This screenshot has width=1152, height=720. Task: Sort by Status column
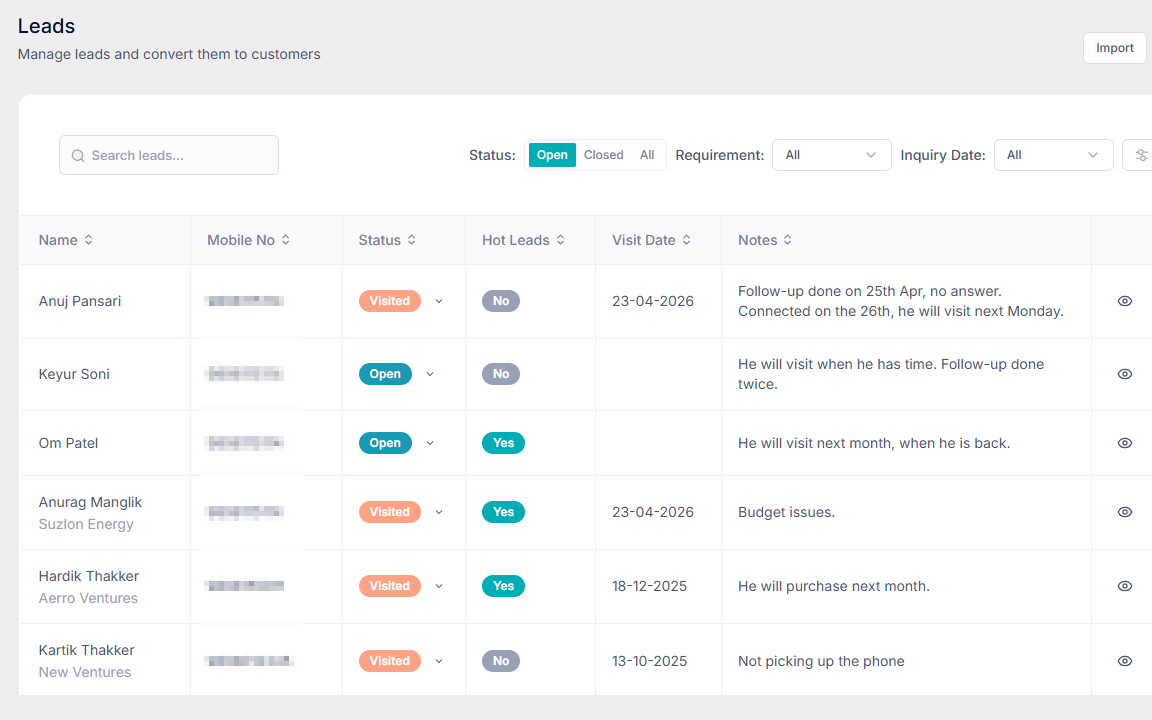tap(411, 240)
